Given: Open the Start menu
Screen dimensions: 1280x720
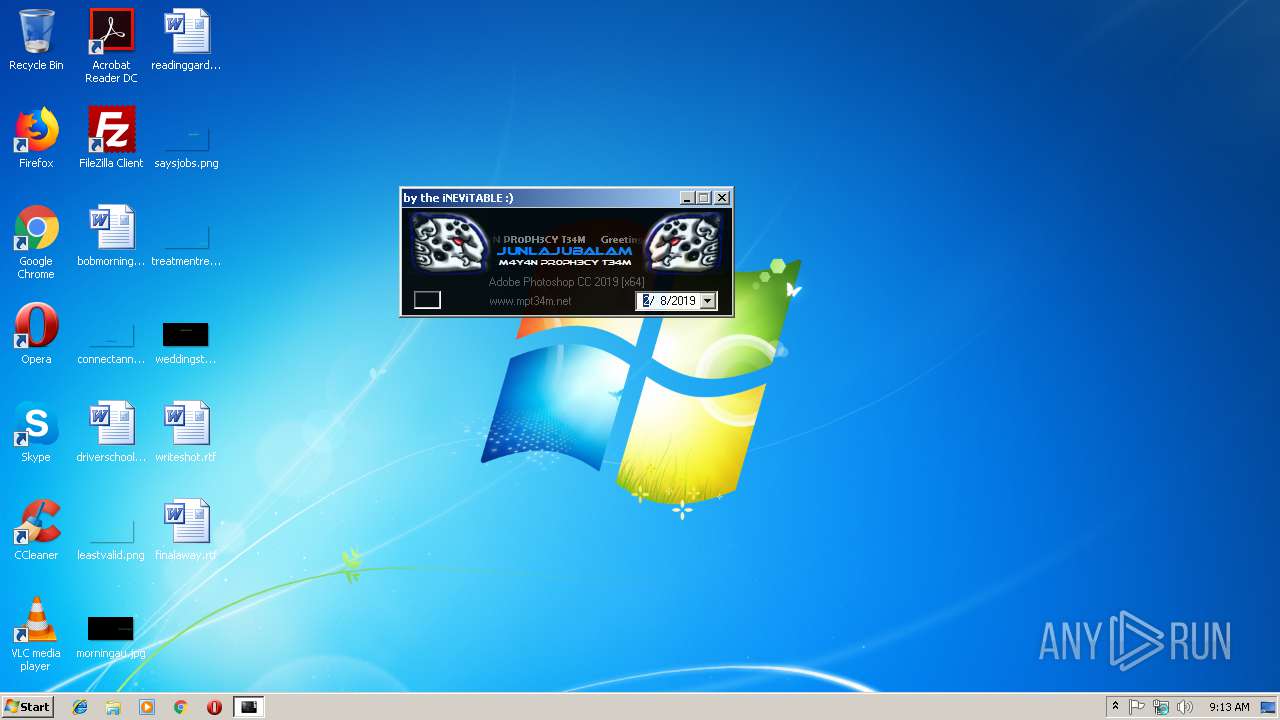Looking at the screenshot, I should pos(29,707).
